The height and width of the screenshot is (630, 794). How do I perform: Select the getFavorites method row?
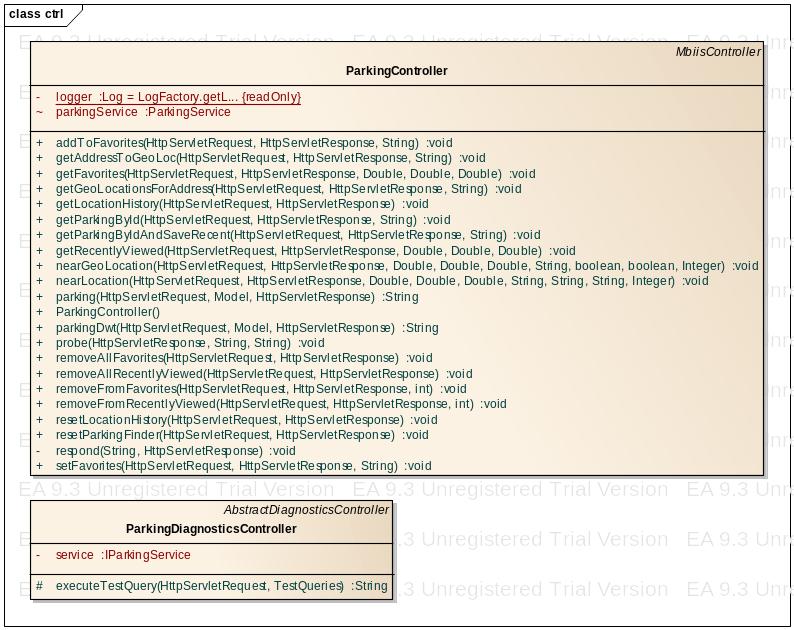pyautogui.click(x=296, y=174)
